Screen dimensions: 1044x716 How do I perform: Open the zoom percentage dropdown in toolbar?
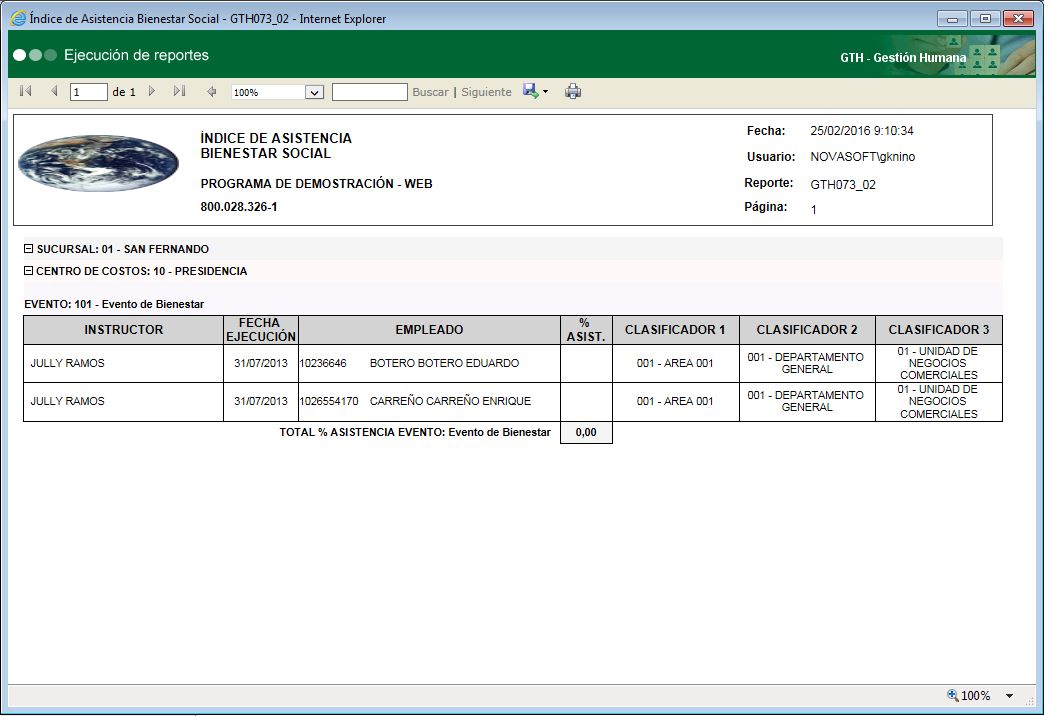pos(314,92)
